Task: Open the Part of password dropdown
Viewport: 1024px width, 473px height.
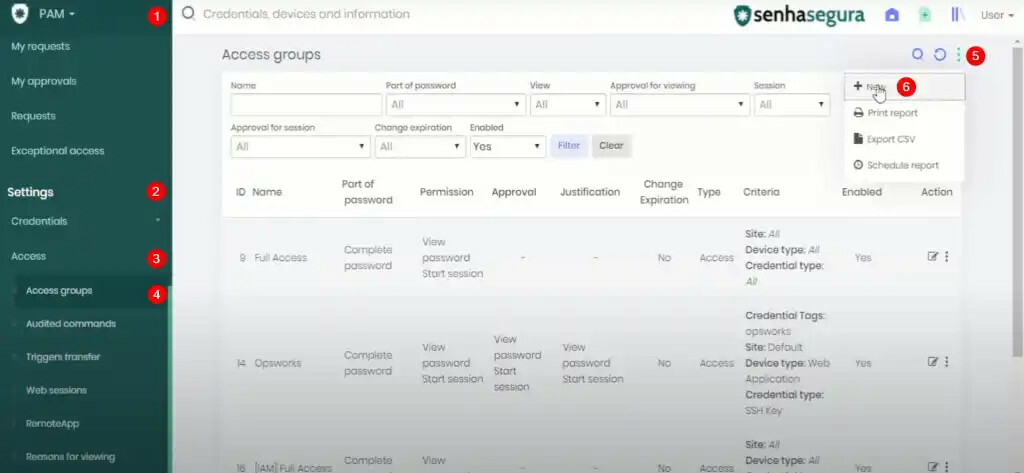Action: pos(455,104)
